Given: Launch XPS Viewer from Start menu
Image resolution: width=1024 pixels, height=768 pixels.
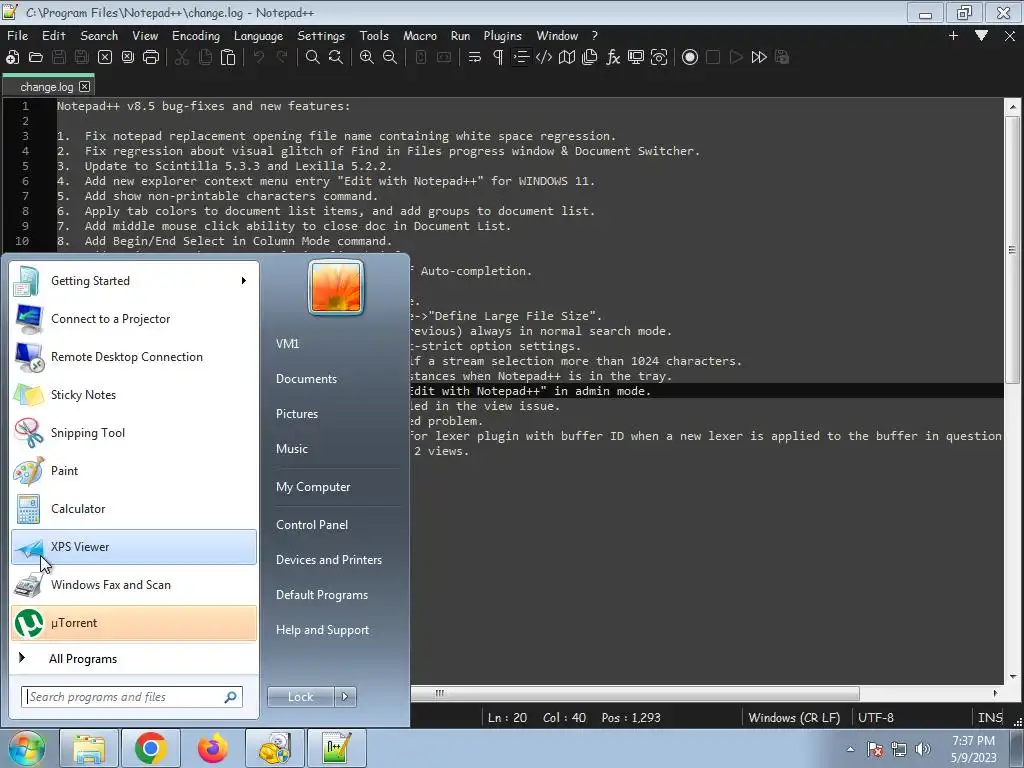Looking at the screenshot, I should 134,547.
